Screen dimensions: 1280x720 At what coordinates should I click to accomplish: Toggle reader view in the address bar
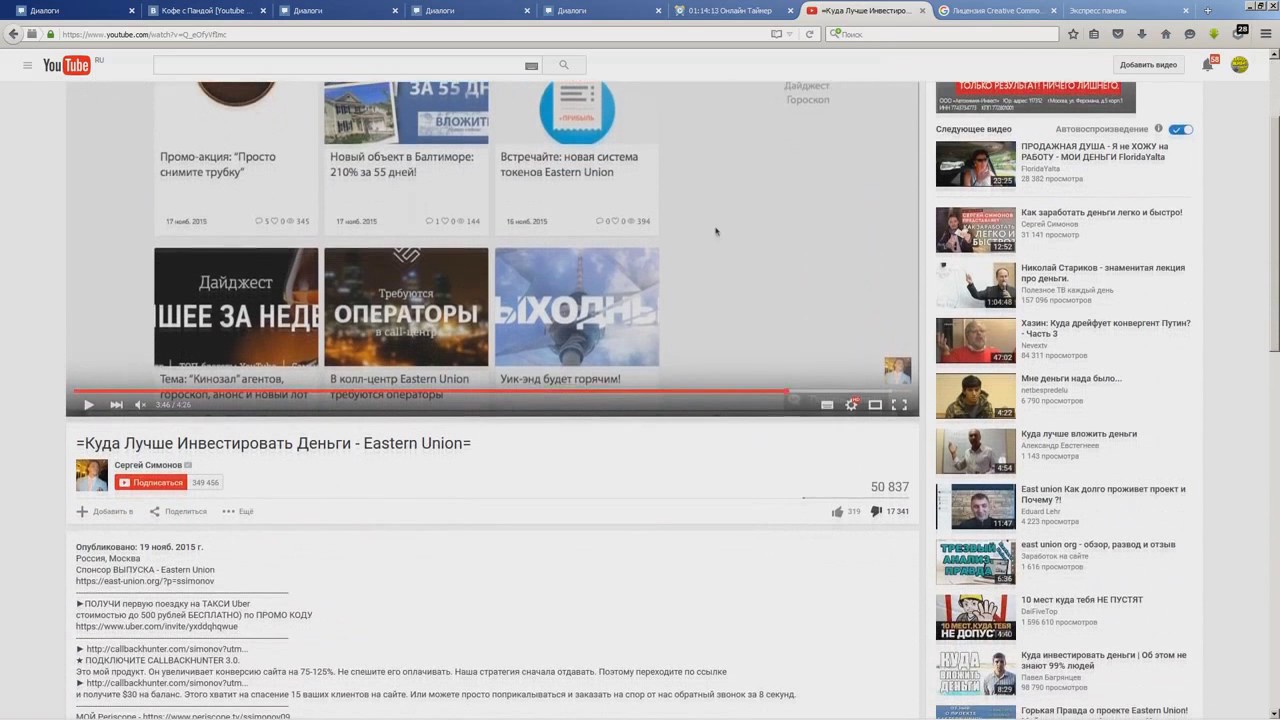click(776, 34)
